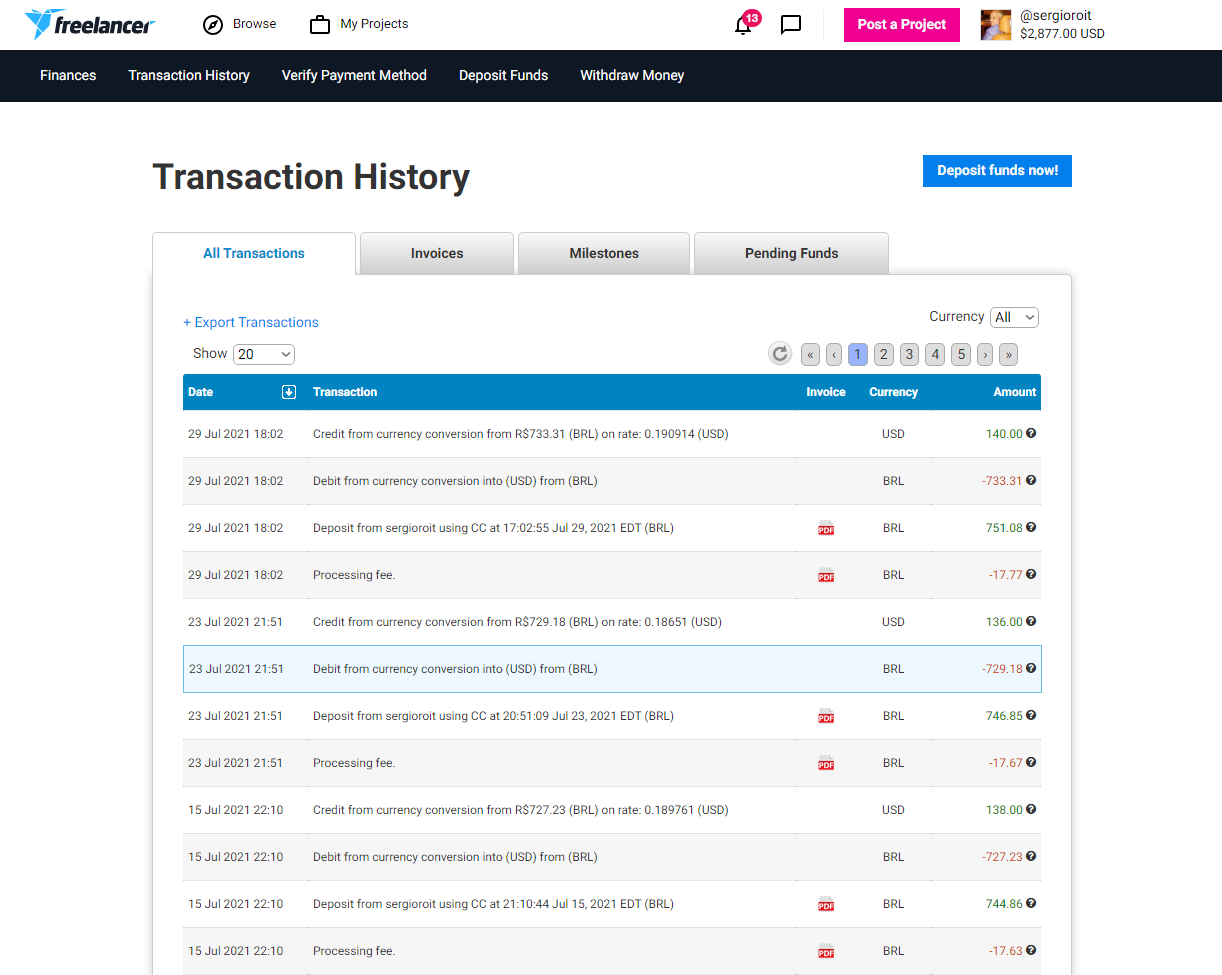Open Withdraw Money navigation item
This screenshot has height=975, width=1222.
tap(632, 75)
